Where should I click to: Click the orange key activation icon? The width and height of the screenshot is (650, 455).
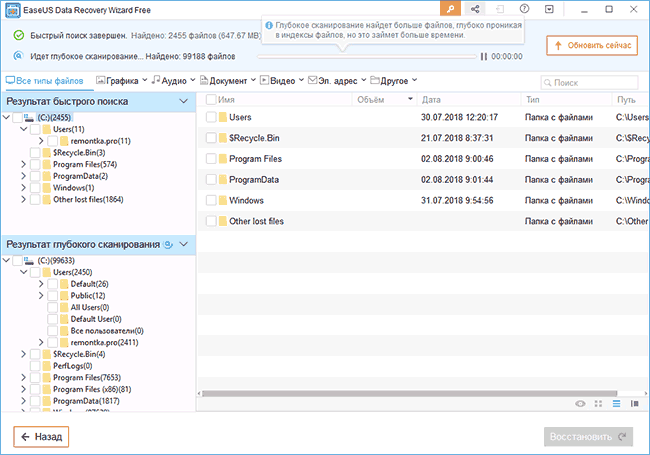(450, 9)
